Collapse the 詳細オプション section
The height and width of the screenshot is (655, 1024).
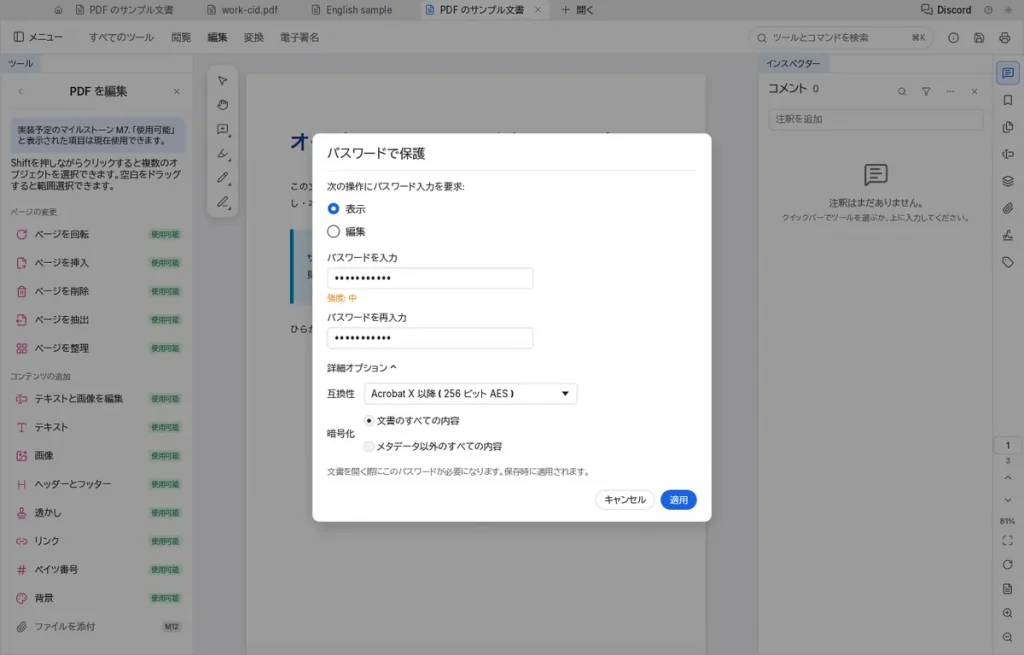(x=362, y=368)
